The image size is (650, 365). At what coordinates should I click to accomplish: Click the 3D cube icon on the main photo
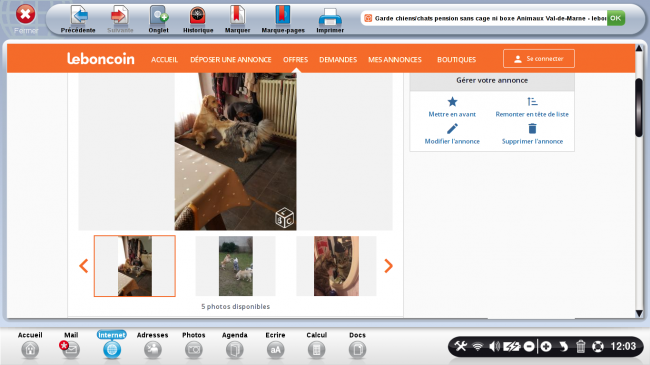(284, 217)
